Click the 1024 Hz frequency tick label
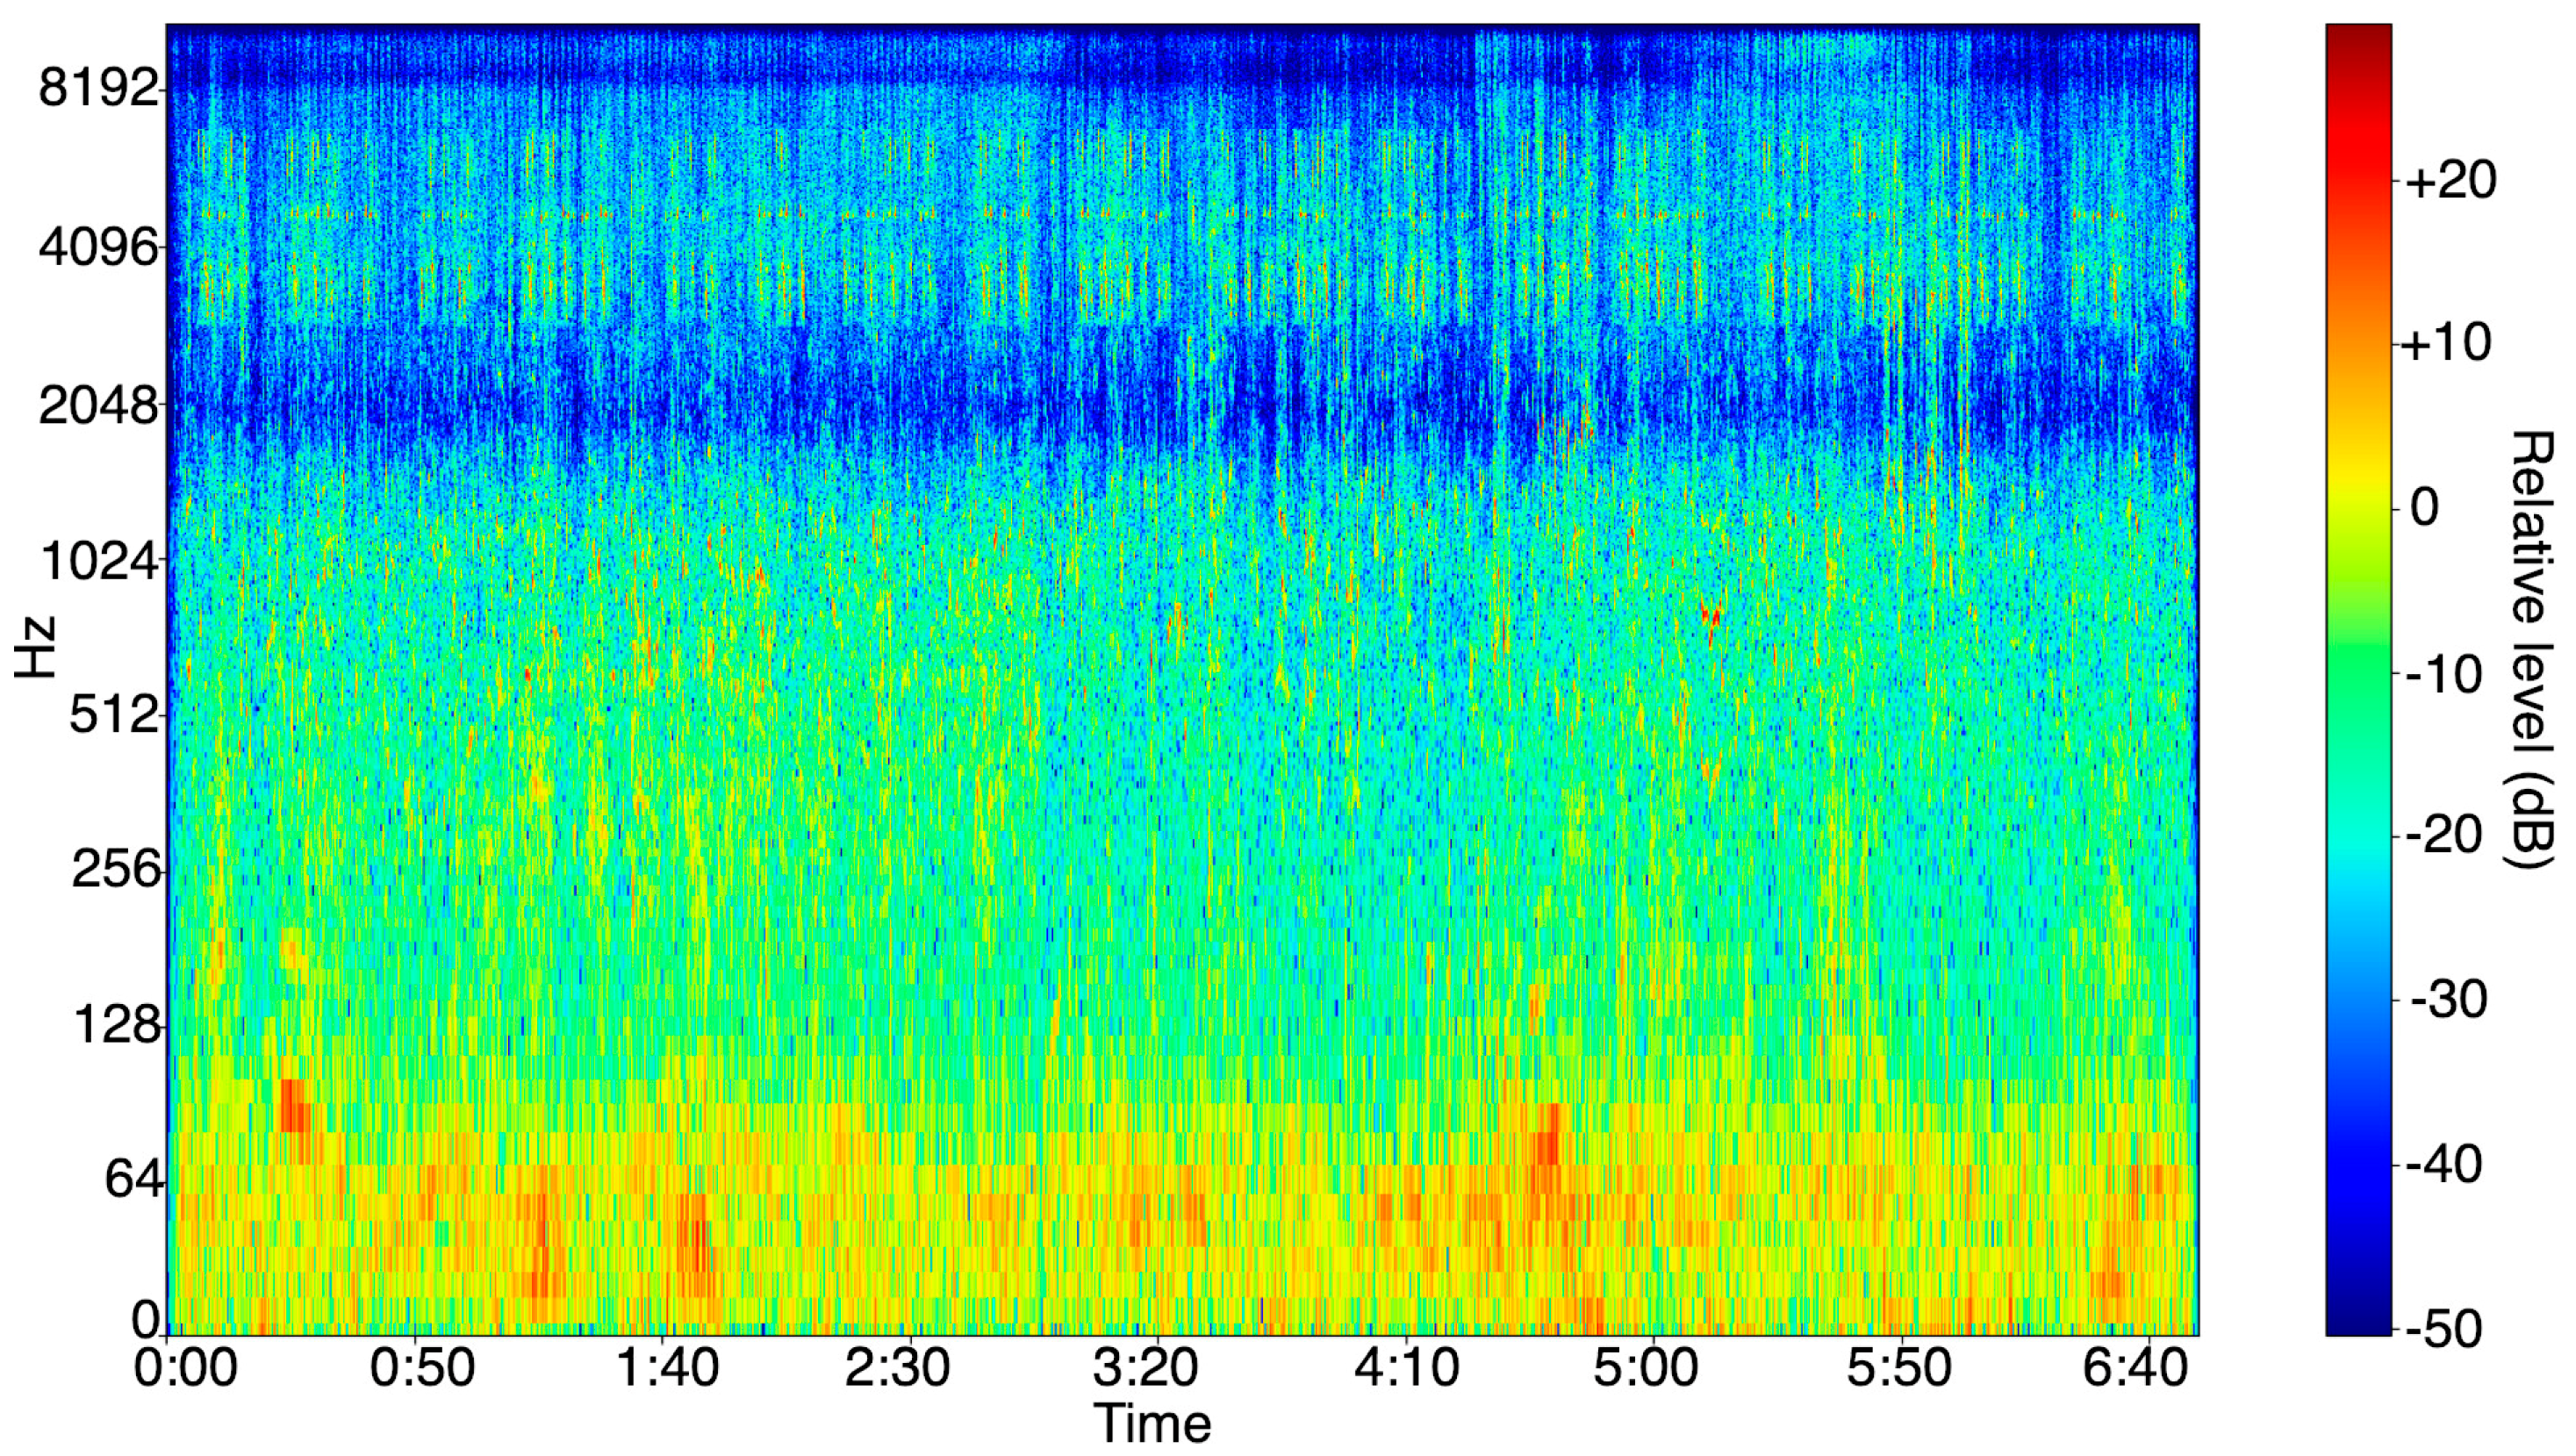This screenshot has height=1456, width=2576. click(98, 562)
